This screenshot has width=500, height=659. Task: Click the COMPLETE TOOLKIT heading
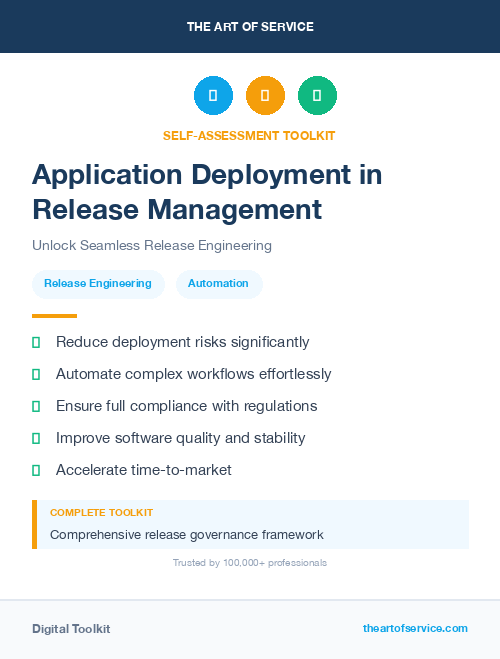[102, 513]
